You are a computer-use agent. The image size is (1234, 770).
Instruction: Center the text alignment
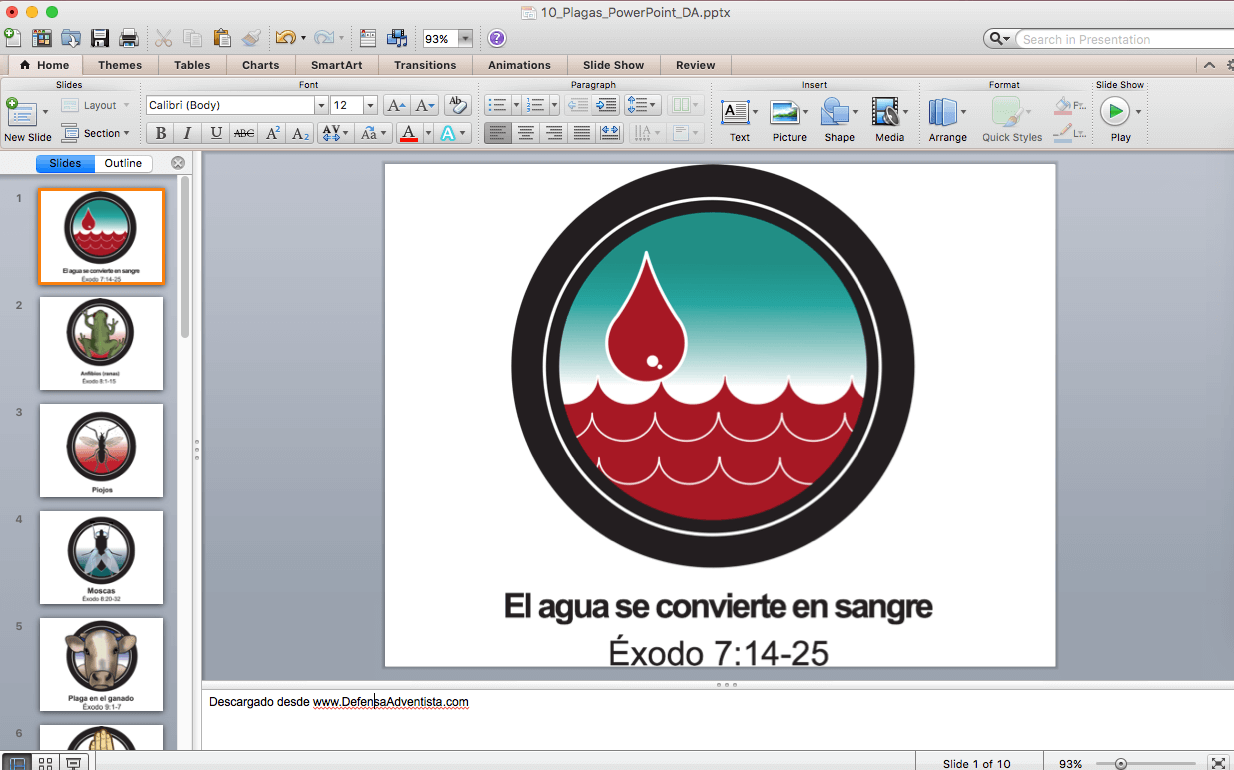pos(526,133)
